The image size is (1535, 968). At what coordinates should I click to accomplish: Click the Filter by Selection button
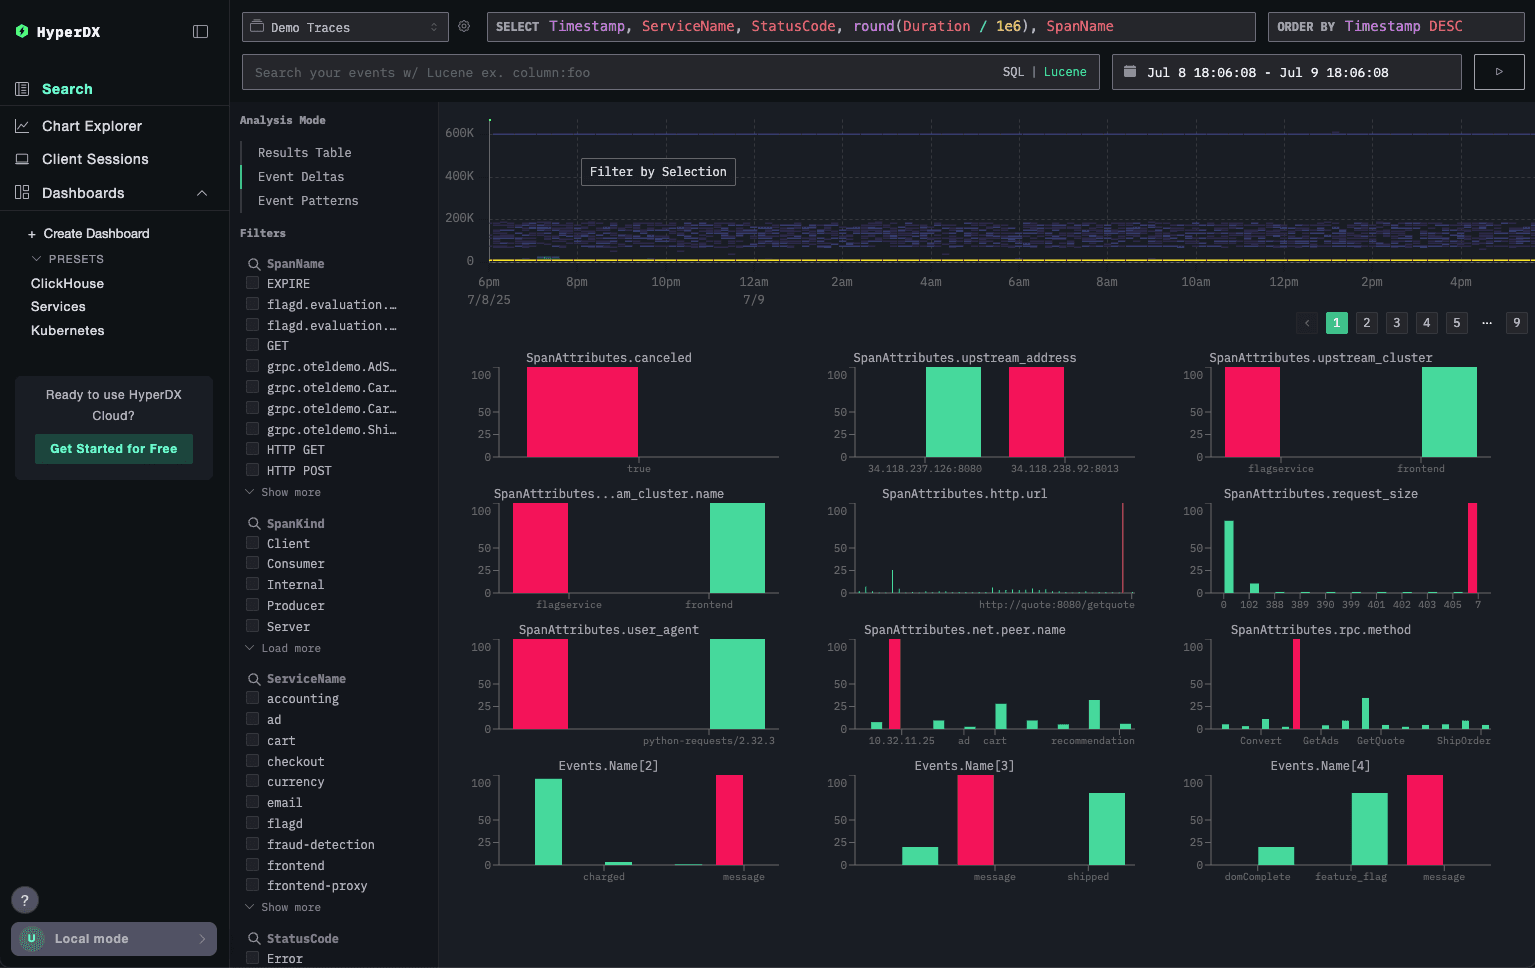click(x=658, y=172)
